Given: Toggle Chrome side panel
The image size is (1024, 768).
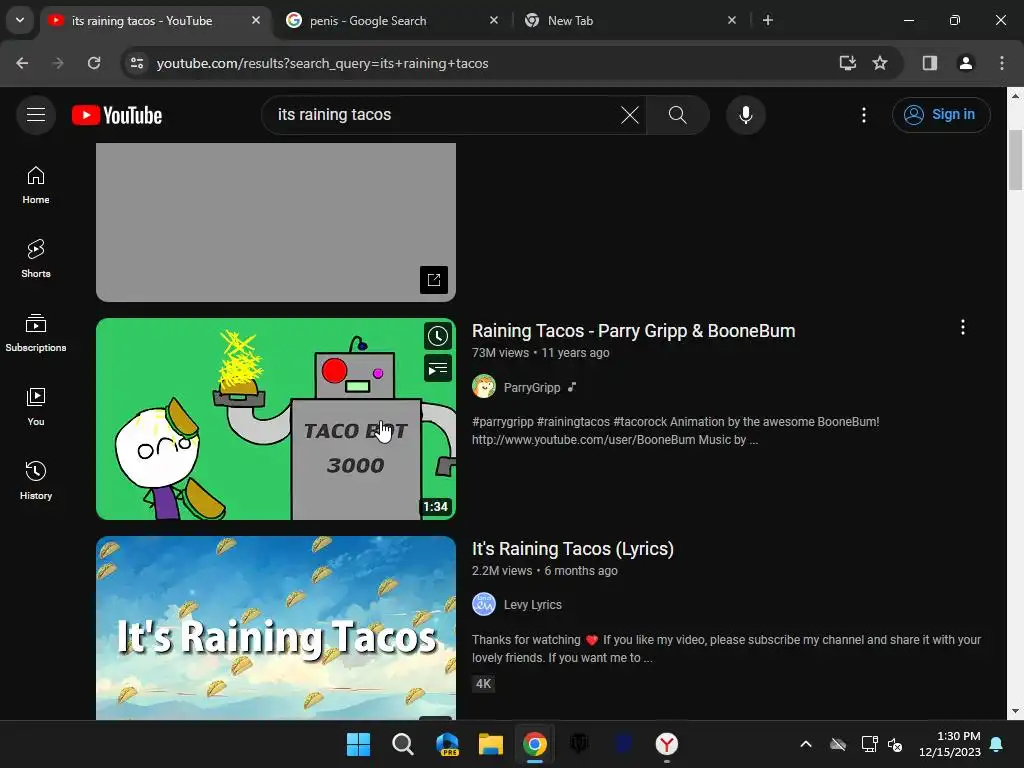Looking at the screenshot, I should point(929,63).
